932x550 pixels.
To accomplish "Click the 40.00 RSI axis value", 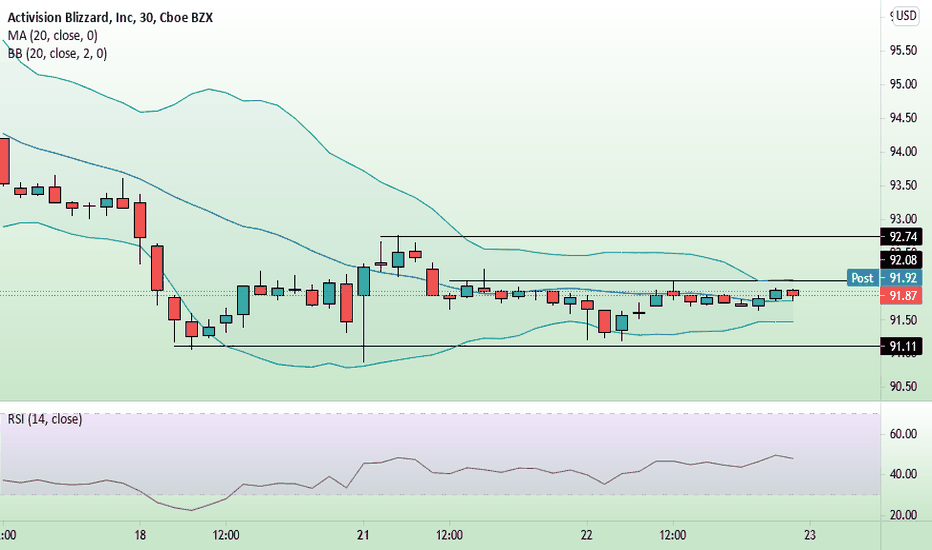I will click(x=903, y=474).
